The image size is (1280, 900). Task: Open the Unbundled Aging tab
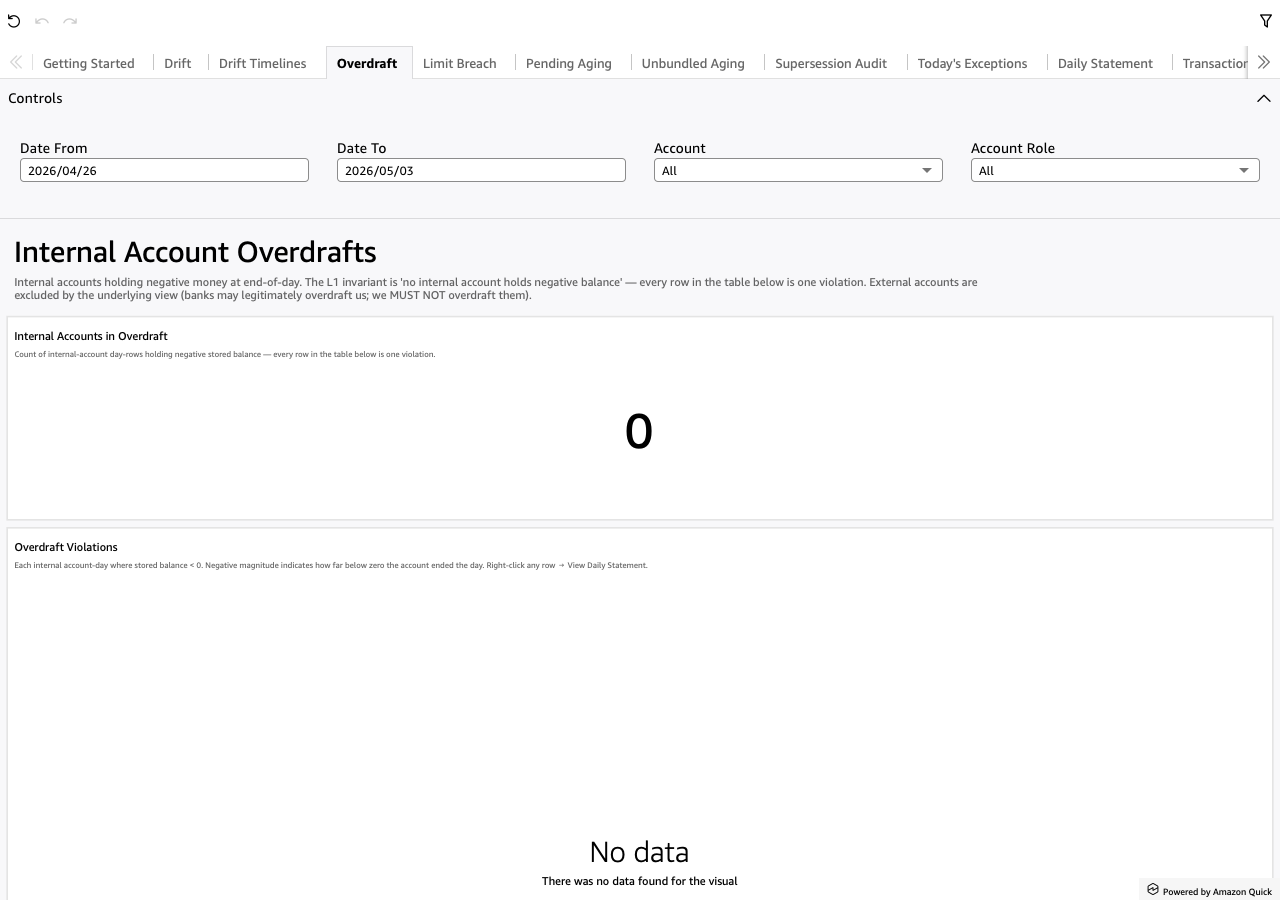pos(693,63)
